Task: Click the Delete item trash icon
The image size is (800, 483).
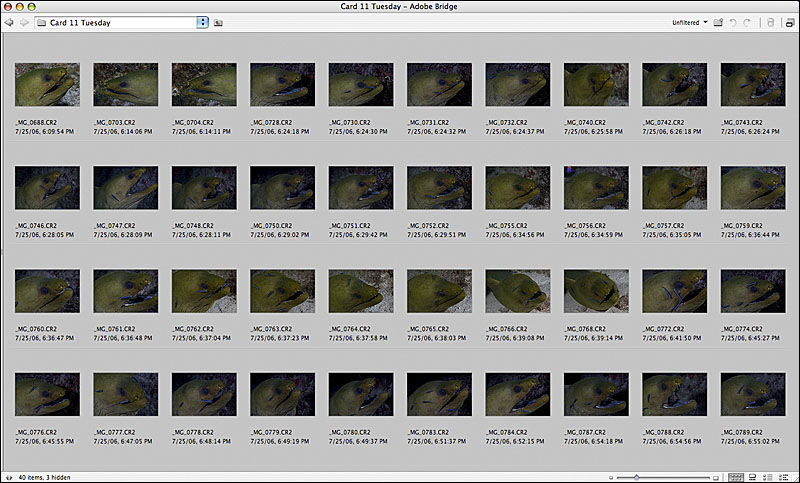Action: coord(769,22)
